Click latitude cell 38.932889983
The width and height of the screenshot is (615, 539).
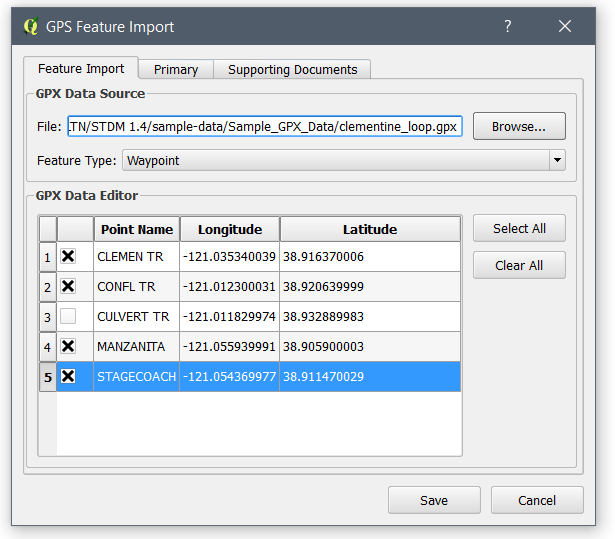[x=370, y=316]
